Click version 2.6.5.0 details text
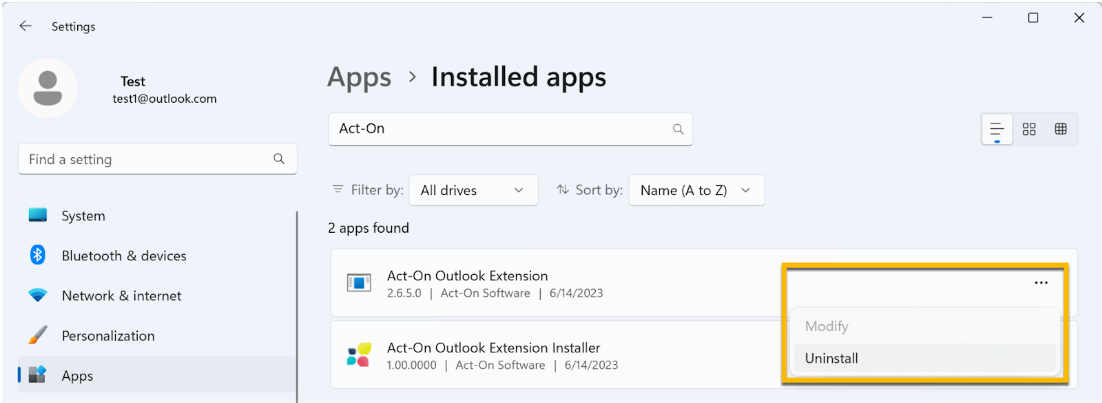This screenshot has width=1102, height=403. pyautogui.click(x=495, y=293)
